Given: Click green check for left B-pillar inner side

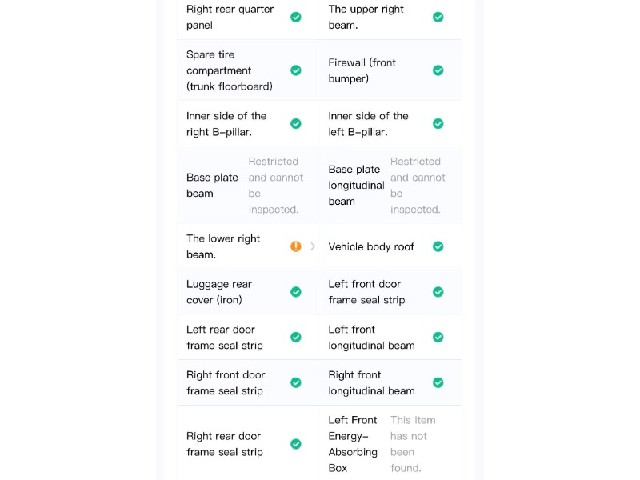Looking at the screenshot, I should tap(438, 123).
